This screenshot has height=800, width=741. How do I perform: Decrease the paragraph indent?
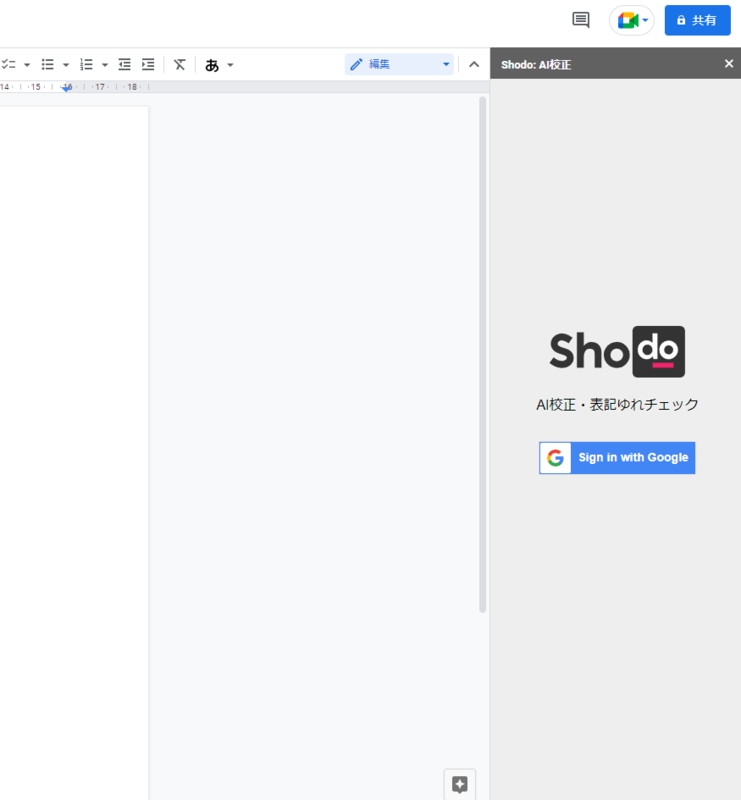(x=125, y=64)
